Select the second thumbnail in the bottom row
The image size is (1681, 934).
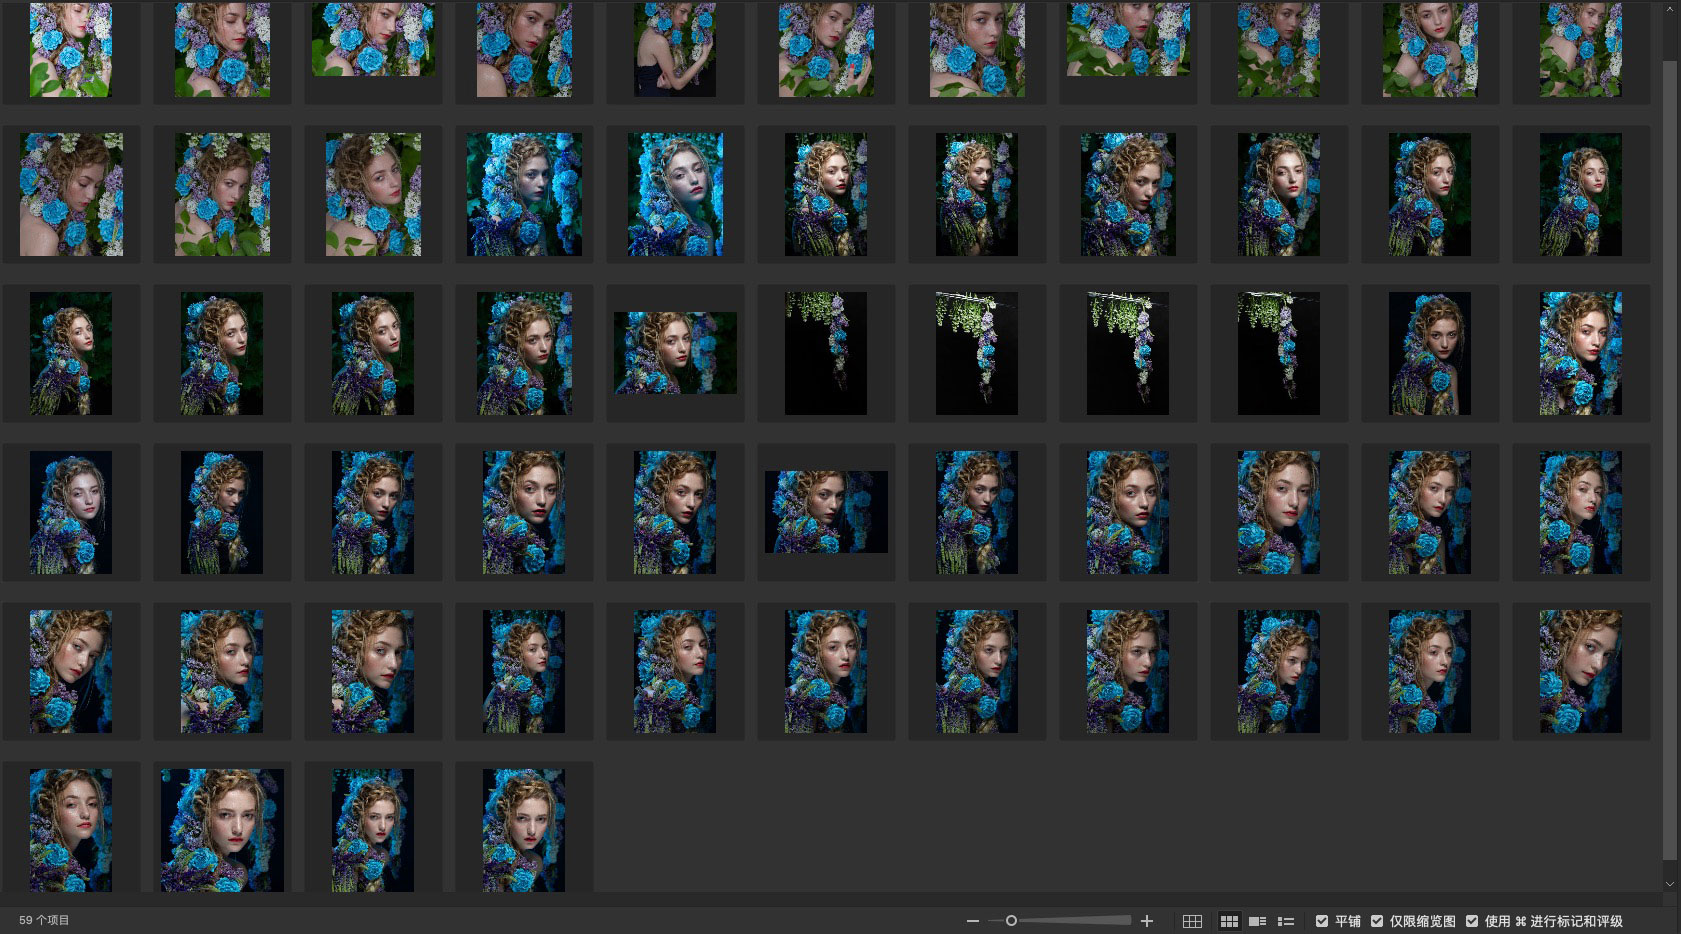(x=222, y=830)
